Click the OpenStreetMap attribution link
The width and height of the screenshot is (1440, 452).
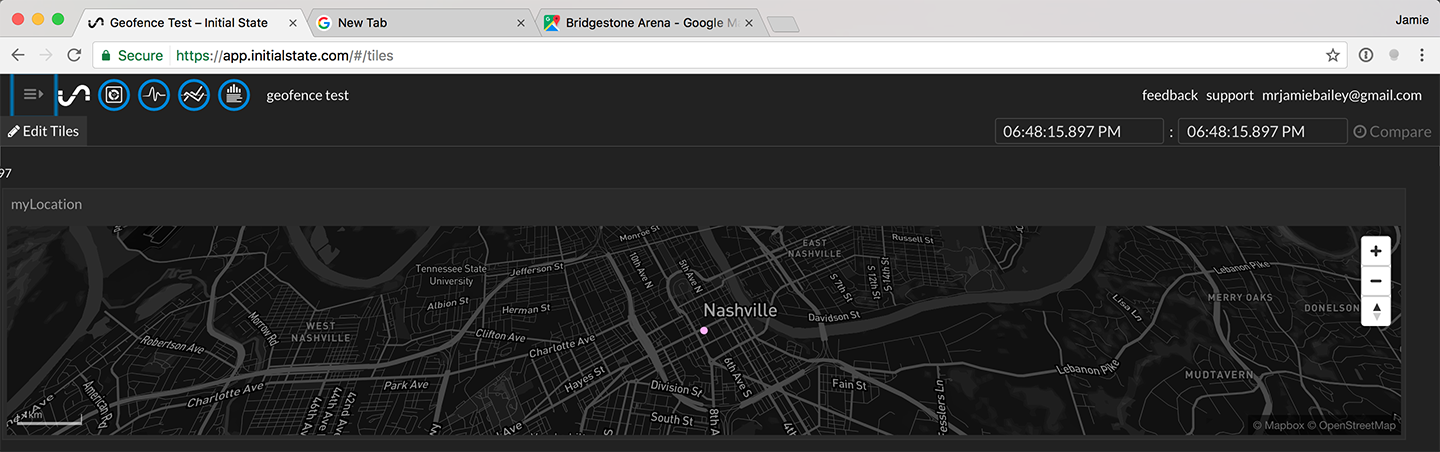coord(1351,426)
